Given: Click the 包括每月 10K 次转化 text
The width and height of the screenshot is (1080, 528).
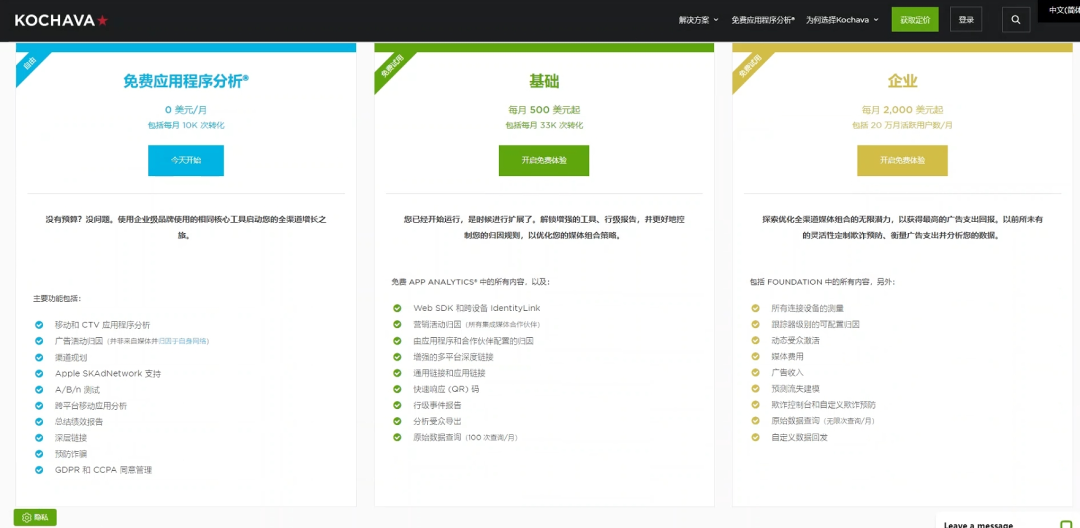Looking at the screenshot, I should [x=186, y=125].
